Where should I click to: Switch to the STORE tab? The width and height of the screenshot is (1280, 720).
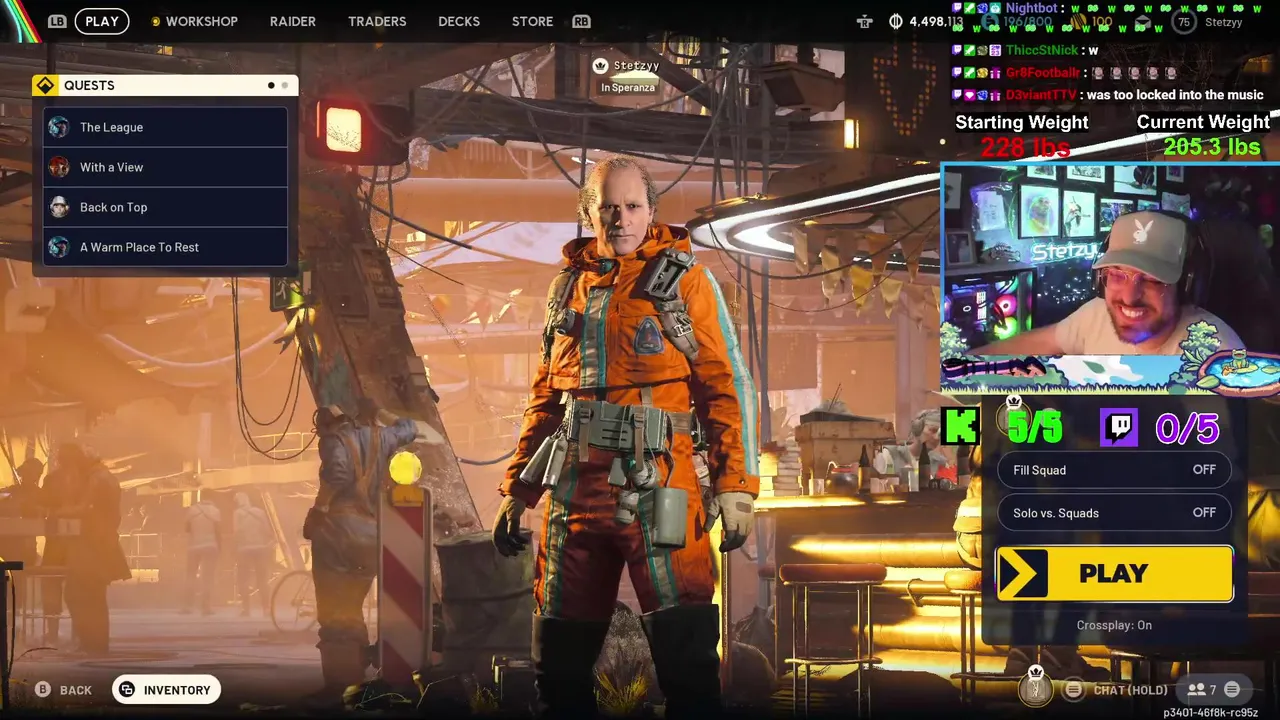pyautogui.click(x=532, y=21)
